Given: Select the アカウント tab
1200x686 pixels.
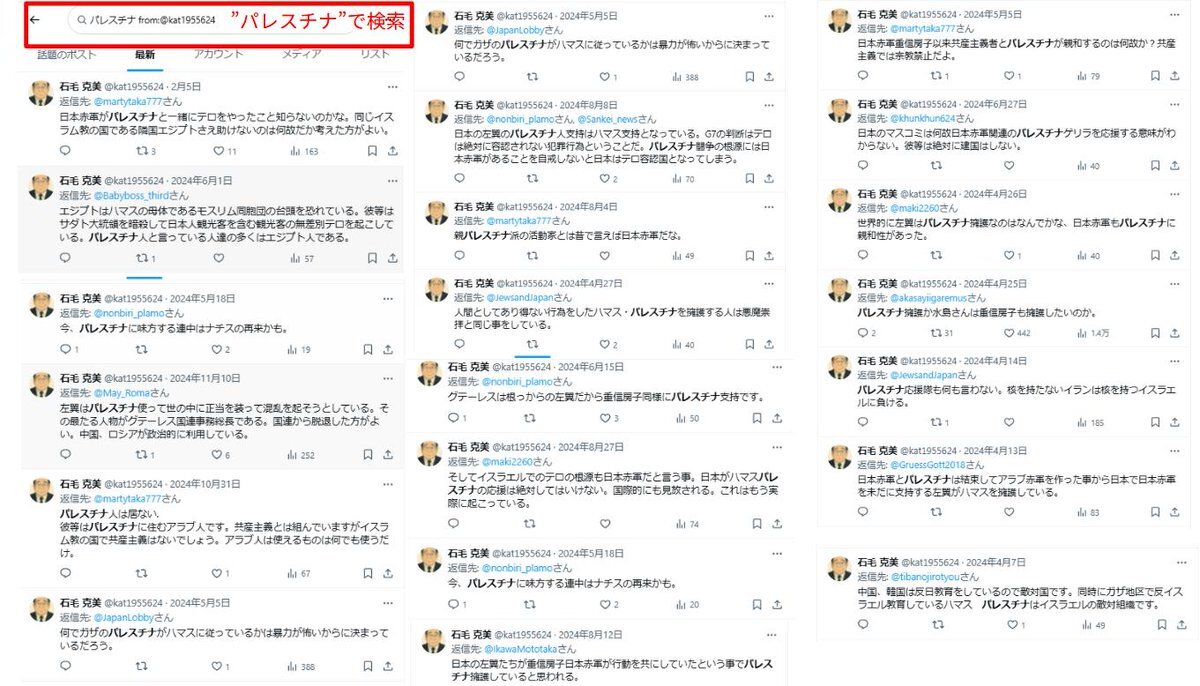Looking at the screenshot, I should 218,53.
